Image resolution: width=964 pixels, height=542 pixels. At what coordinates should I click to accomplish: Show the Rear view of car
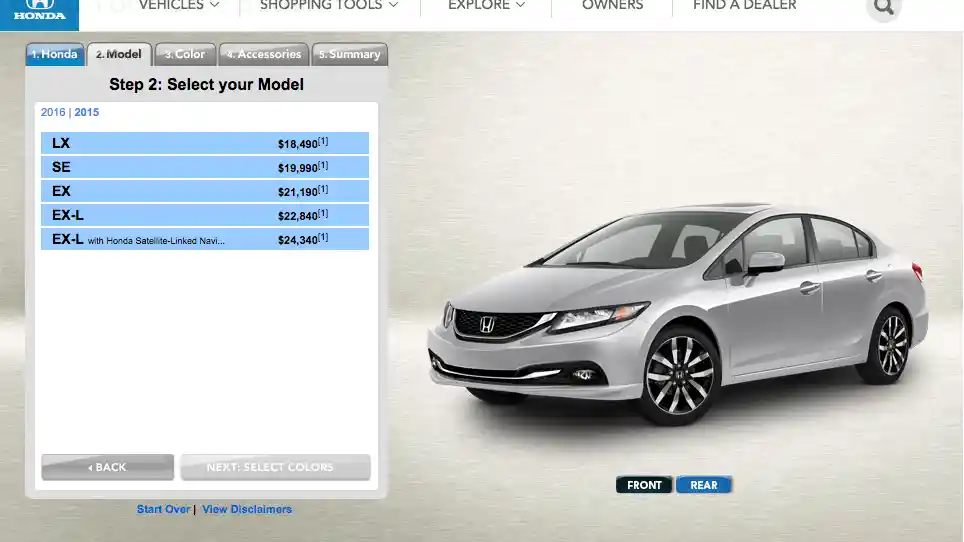click(x=704, y=485)
